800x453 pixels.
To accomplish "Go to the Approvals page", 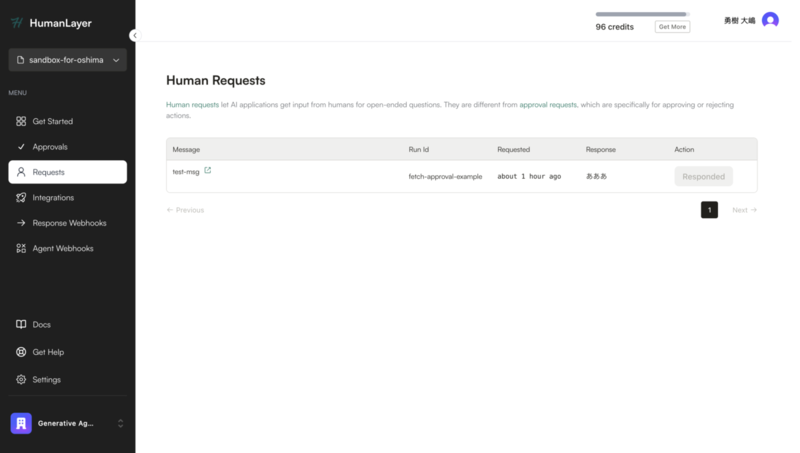I will (x=67, y=147).
